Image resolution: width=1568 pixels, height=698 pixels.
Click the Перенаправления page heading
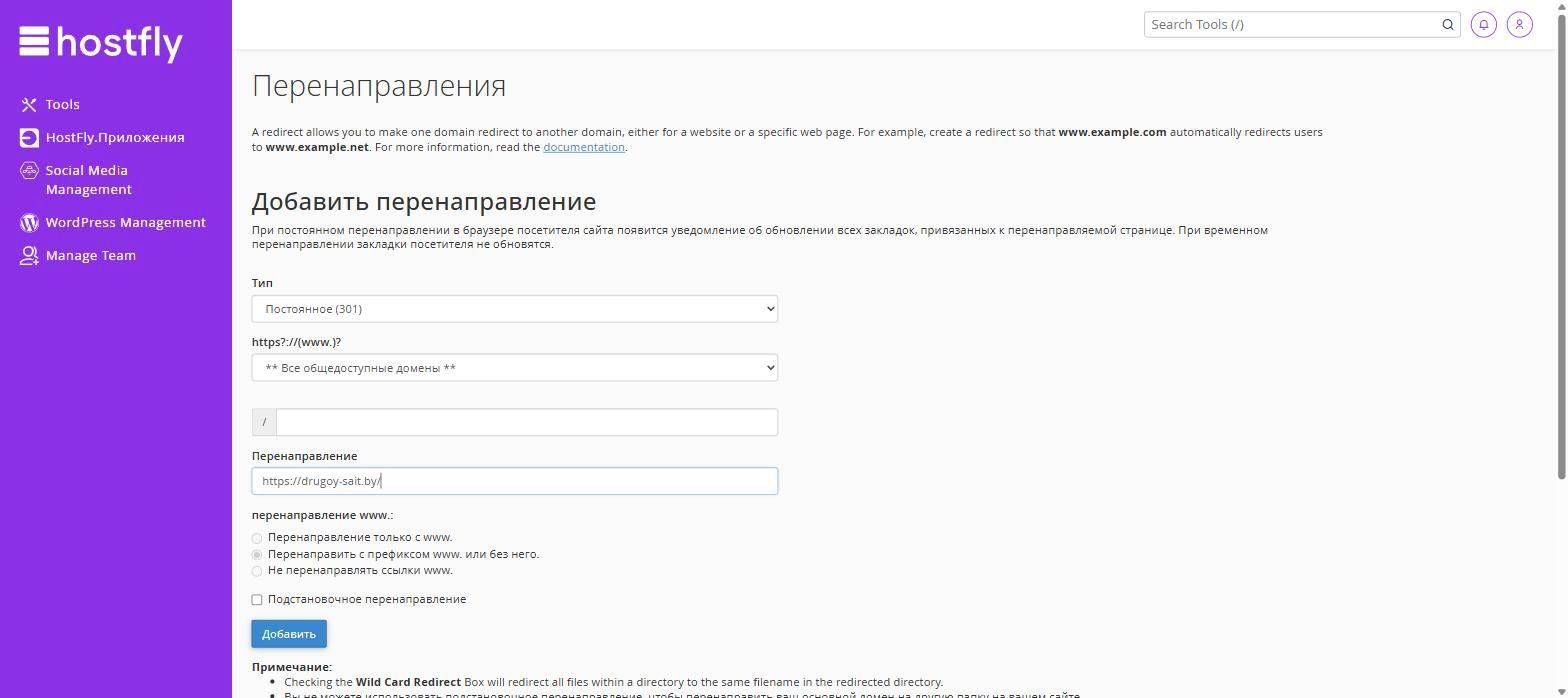pos(379,86)
